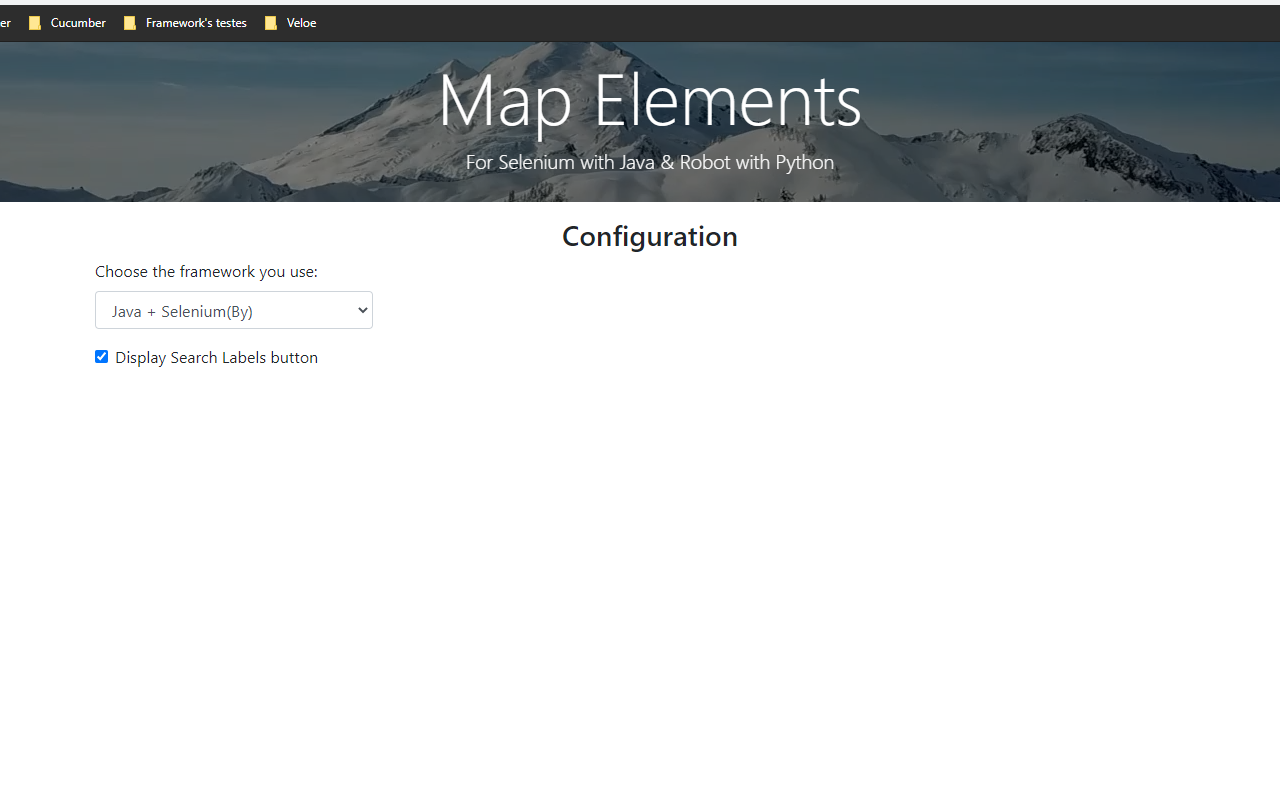Click the Choose the framework you use label
The width and height of the screenshot is (1280, 800).
click(206, 271)
